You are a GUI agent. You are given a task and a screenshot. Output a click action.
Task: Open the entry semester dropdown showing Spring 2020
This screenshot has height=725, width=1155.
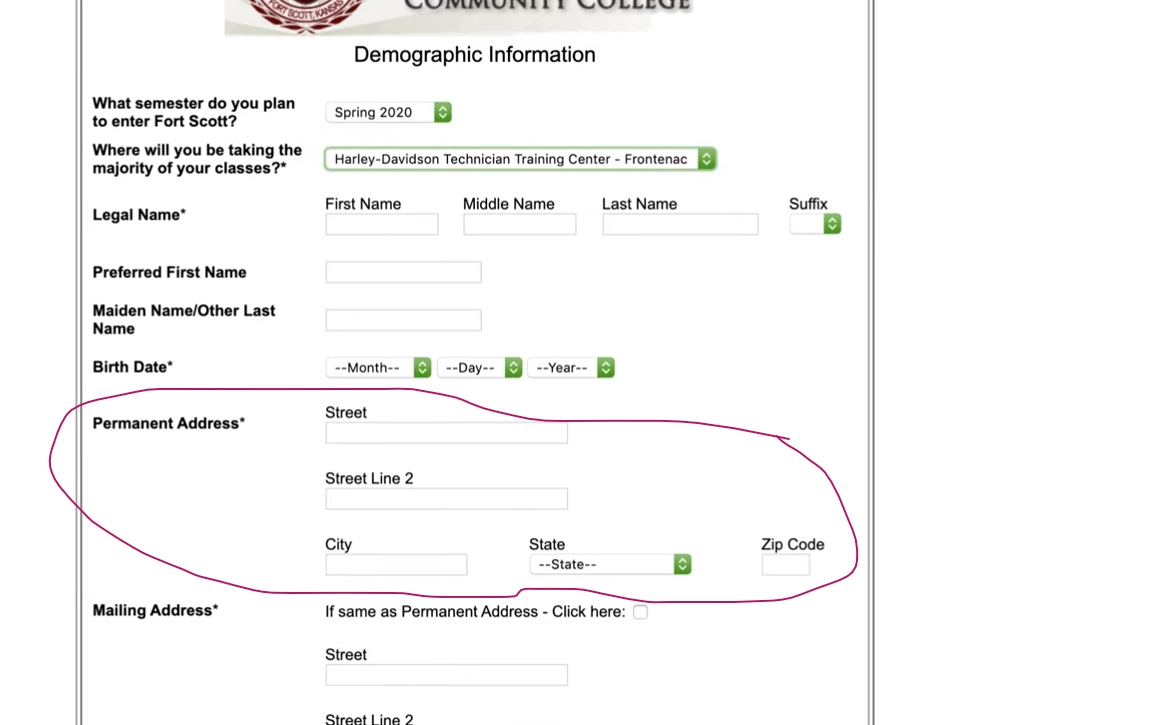coord(388,112)
